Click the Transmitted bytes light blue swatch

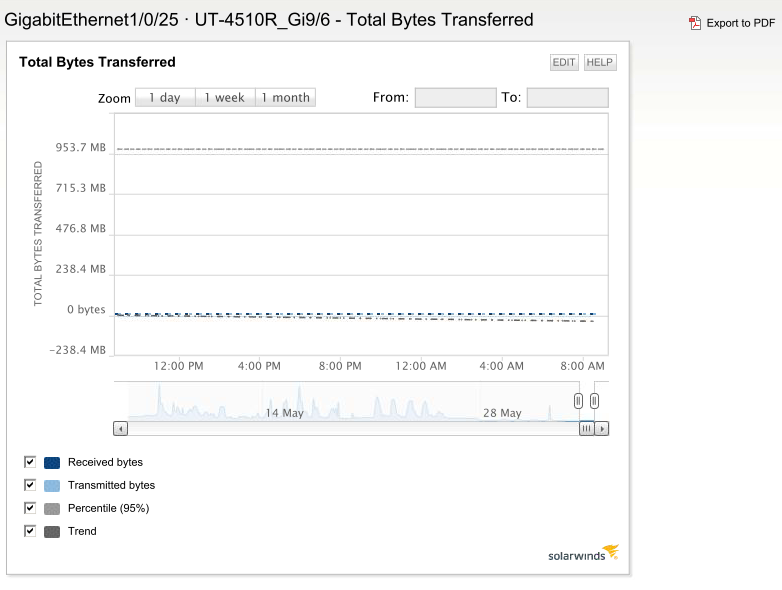point(52,486)
